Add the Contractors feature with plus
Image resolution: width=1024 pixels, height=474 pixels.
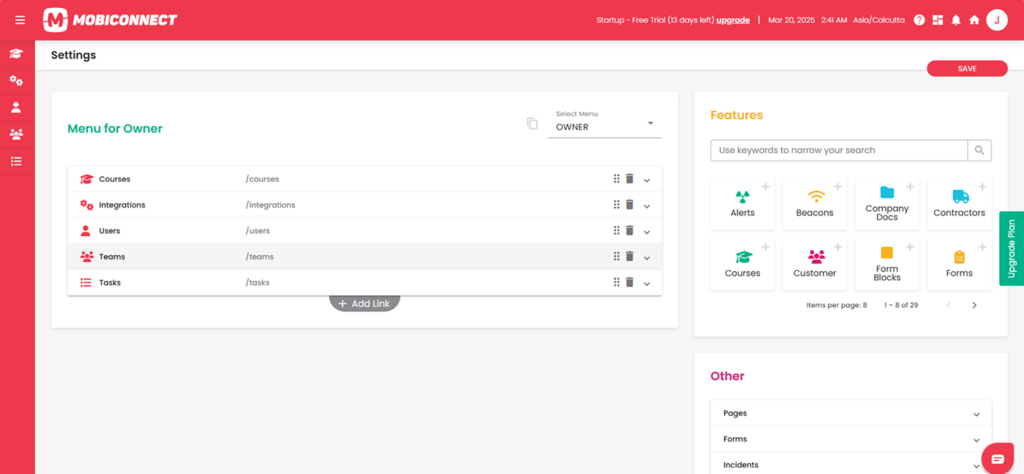point(982,187)
